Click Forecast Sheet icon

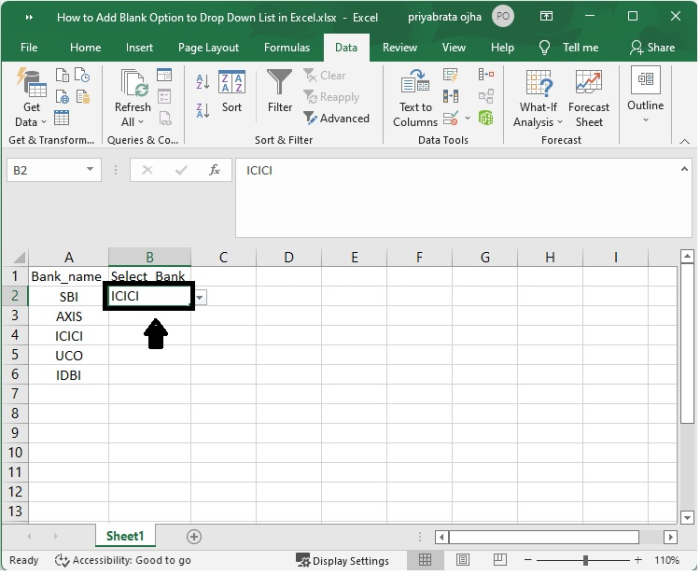588,98
